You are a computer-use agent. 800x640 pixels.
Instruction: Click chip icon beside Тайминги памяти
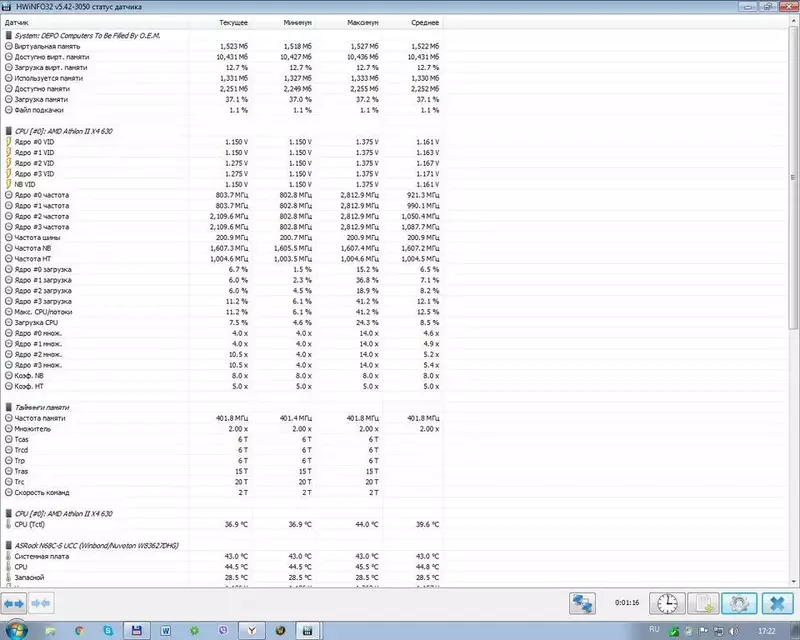8,407
